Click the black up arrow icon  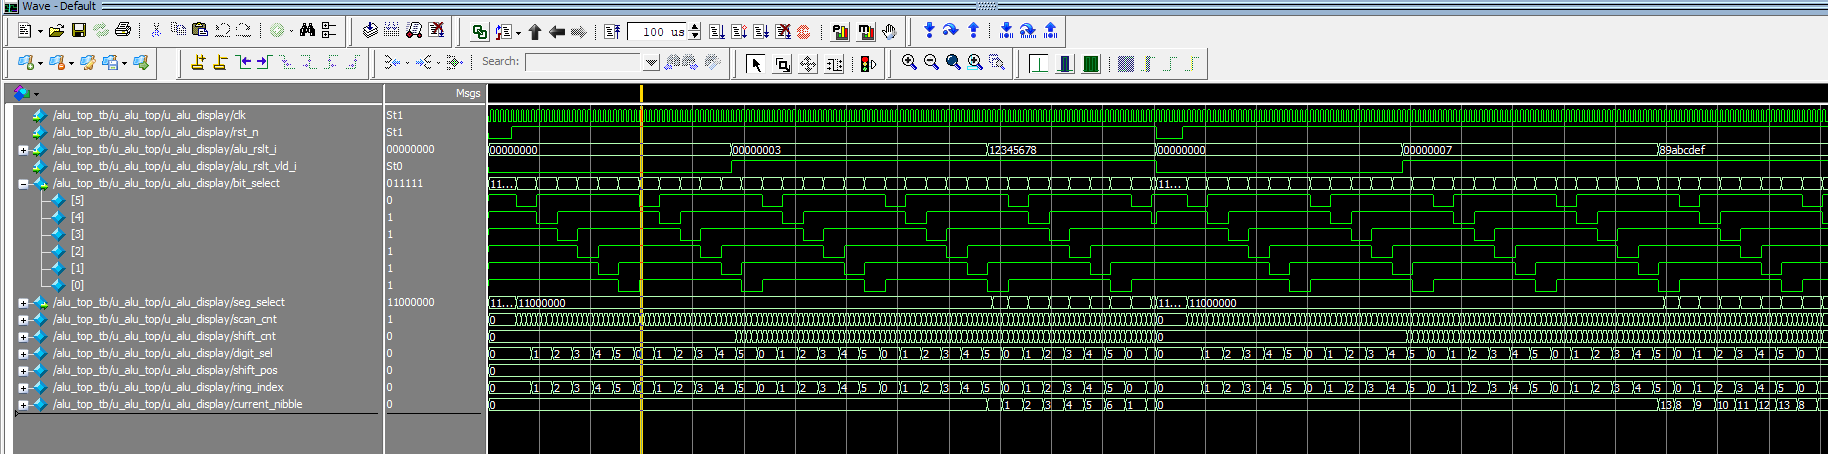click(535, 32)
